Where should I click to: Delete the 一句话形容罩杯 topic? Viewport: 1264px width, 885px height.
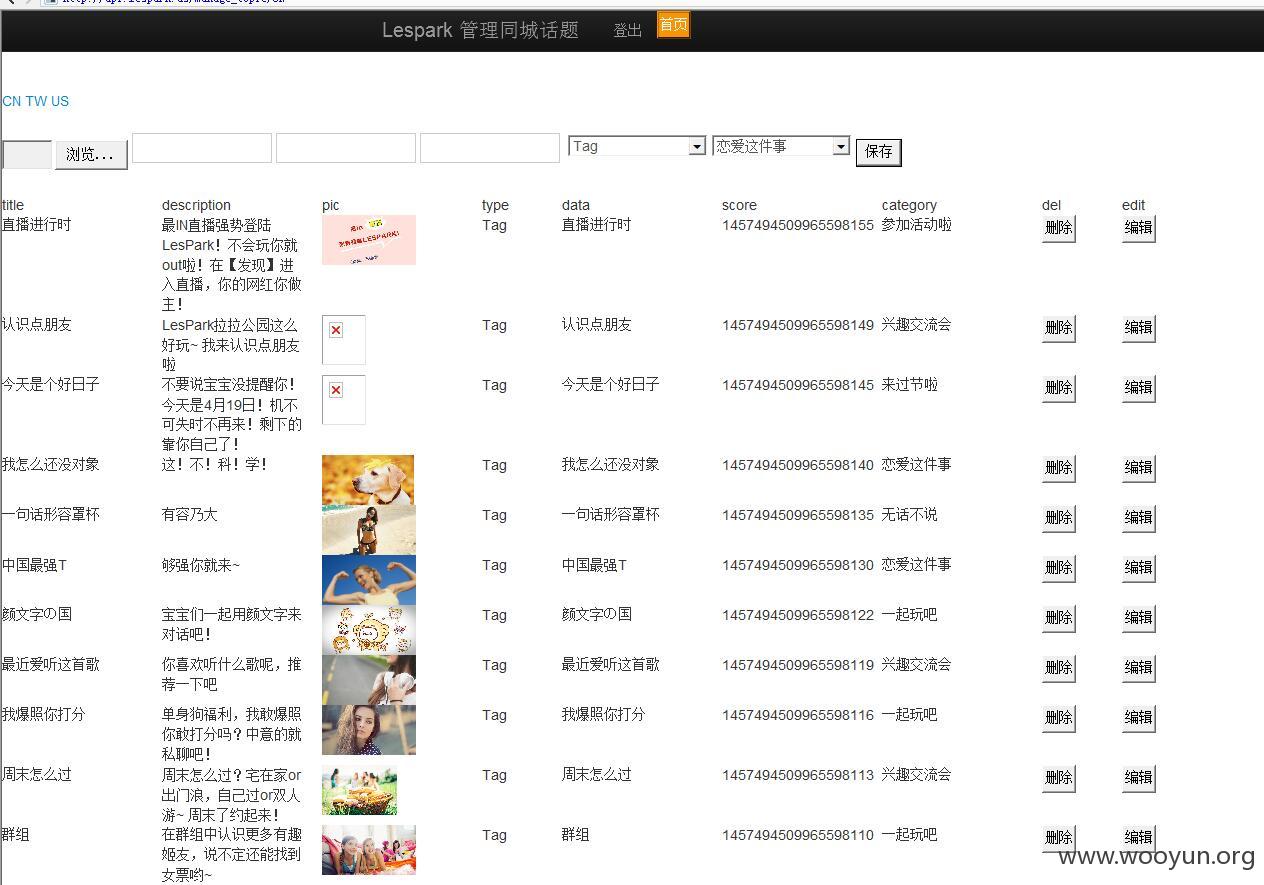point(1058,518)
